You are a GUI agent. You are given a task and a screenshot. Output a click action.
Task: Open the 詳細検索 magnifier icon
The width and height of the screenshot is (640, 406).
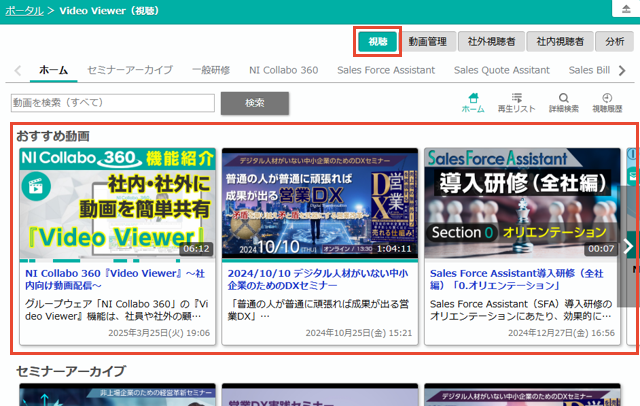[564, 103]
